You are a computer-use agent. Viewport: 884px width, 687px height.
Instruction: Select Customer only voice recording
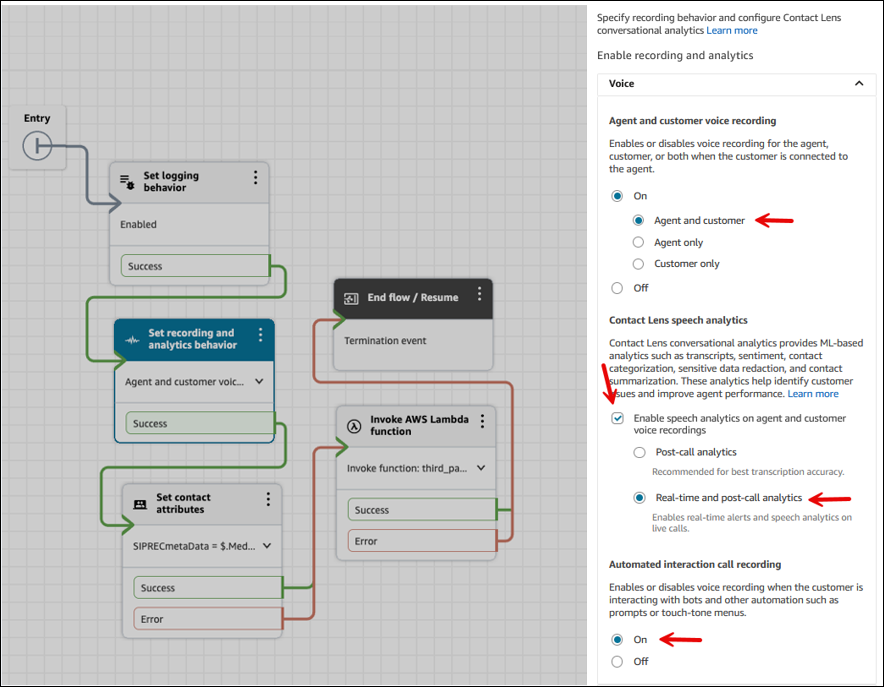coord(638,264)
